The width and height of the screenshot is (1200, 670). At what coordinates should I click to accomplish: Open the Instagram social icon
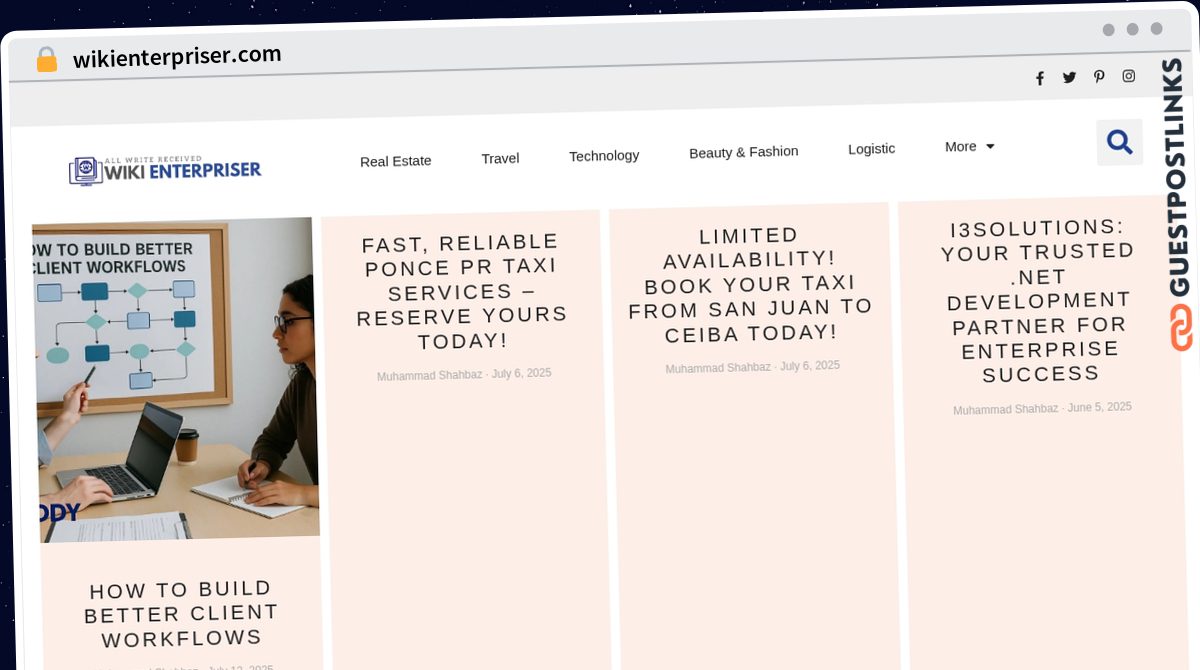[1129, 75]
